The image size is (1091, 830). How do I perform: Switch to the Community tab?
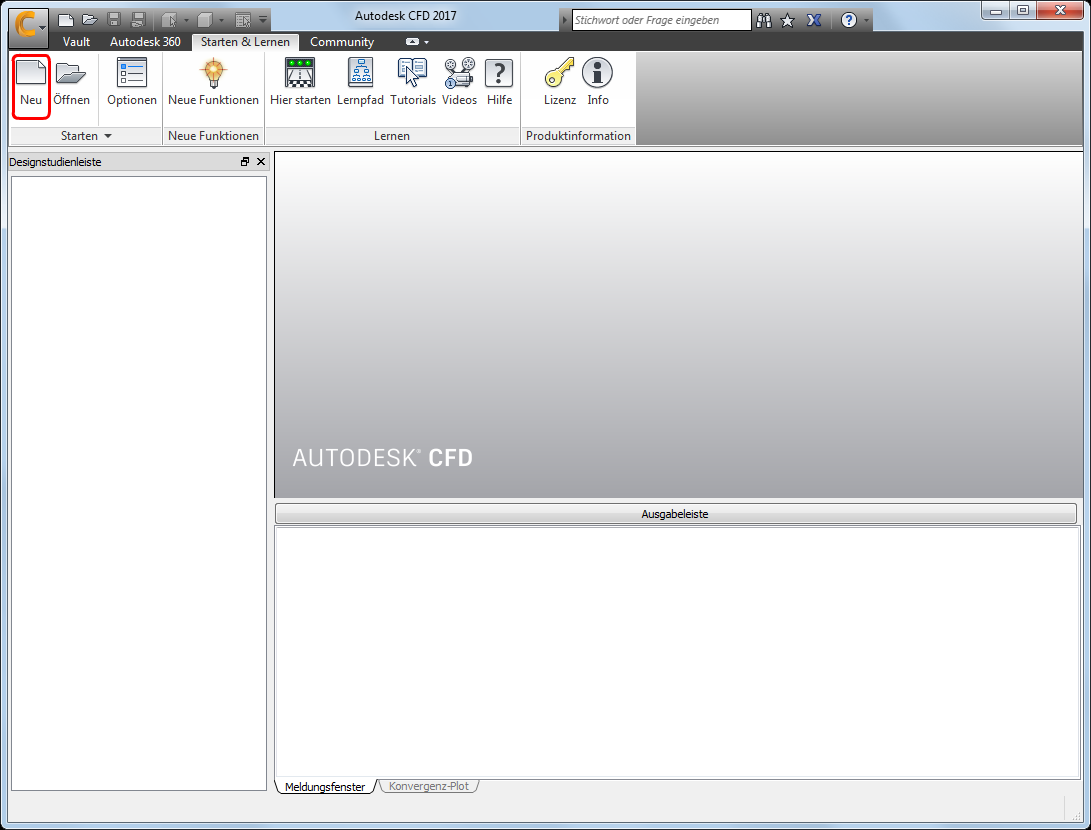pyautogui.click(x=342, y=42)
